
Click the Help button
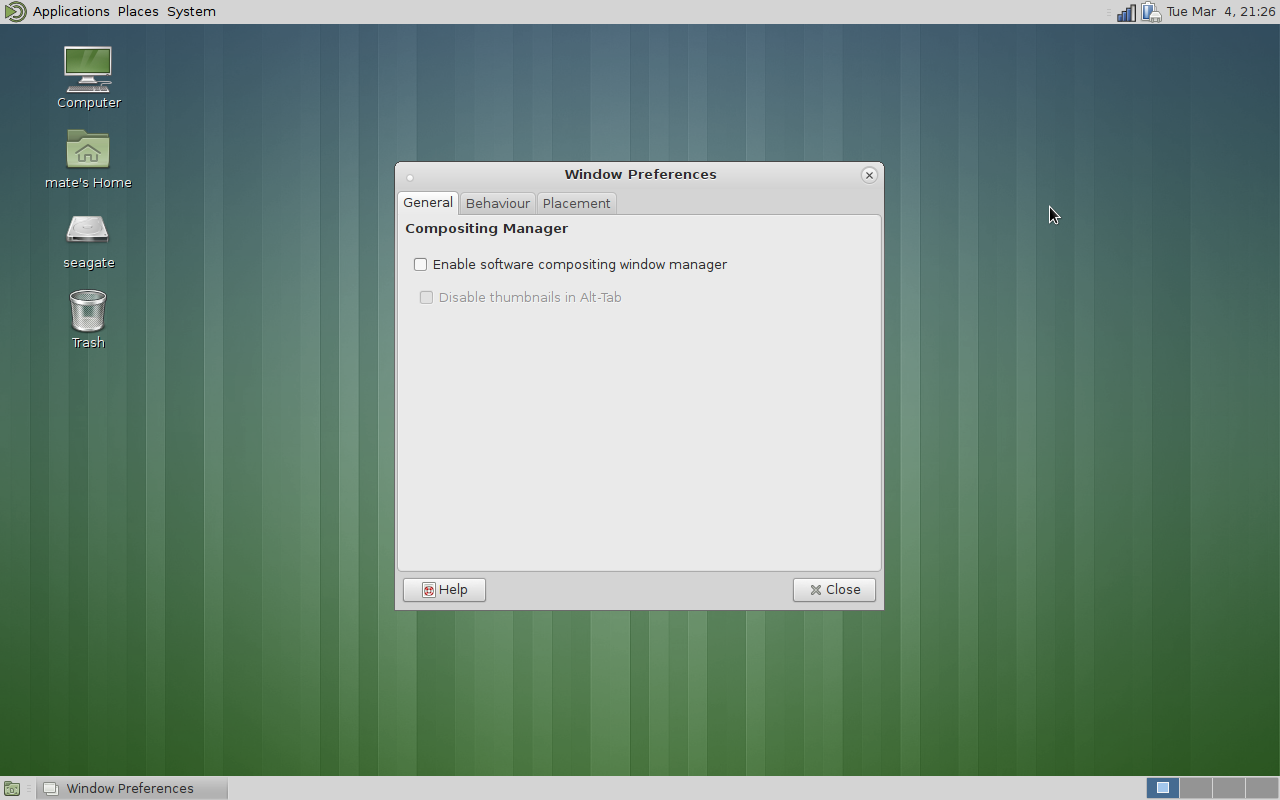(444, 590)
